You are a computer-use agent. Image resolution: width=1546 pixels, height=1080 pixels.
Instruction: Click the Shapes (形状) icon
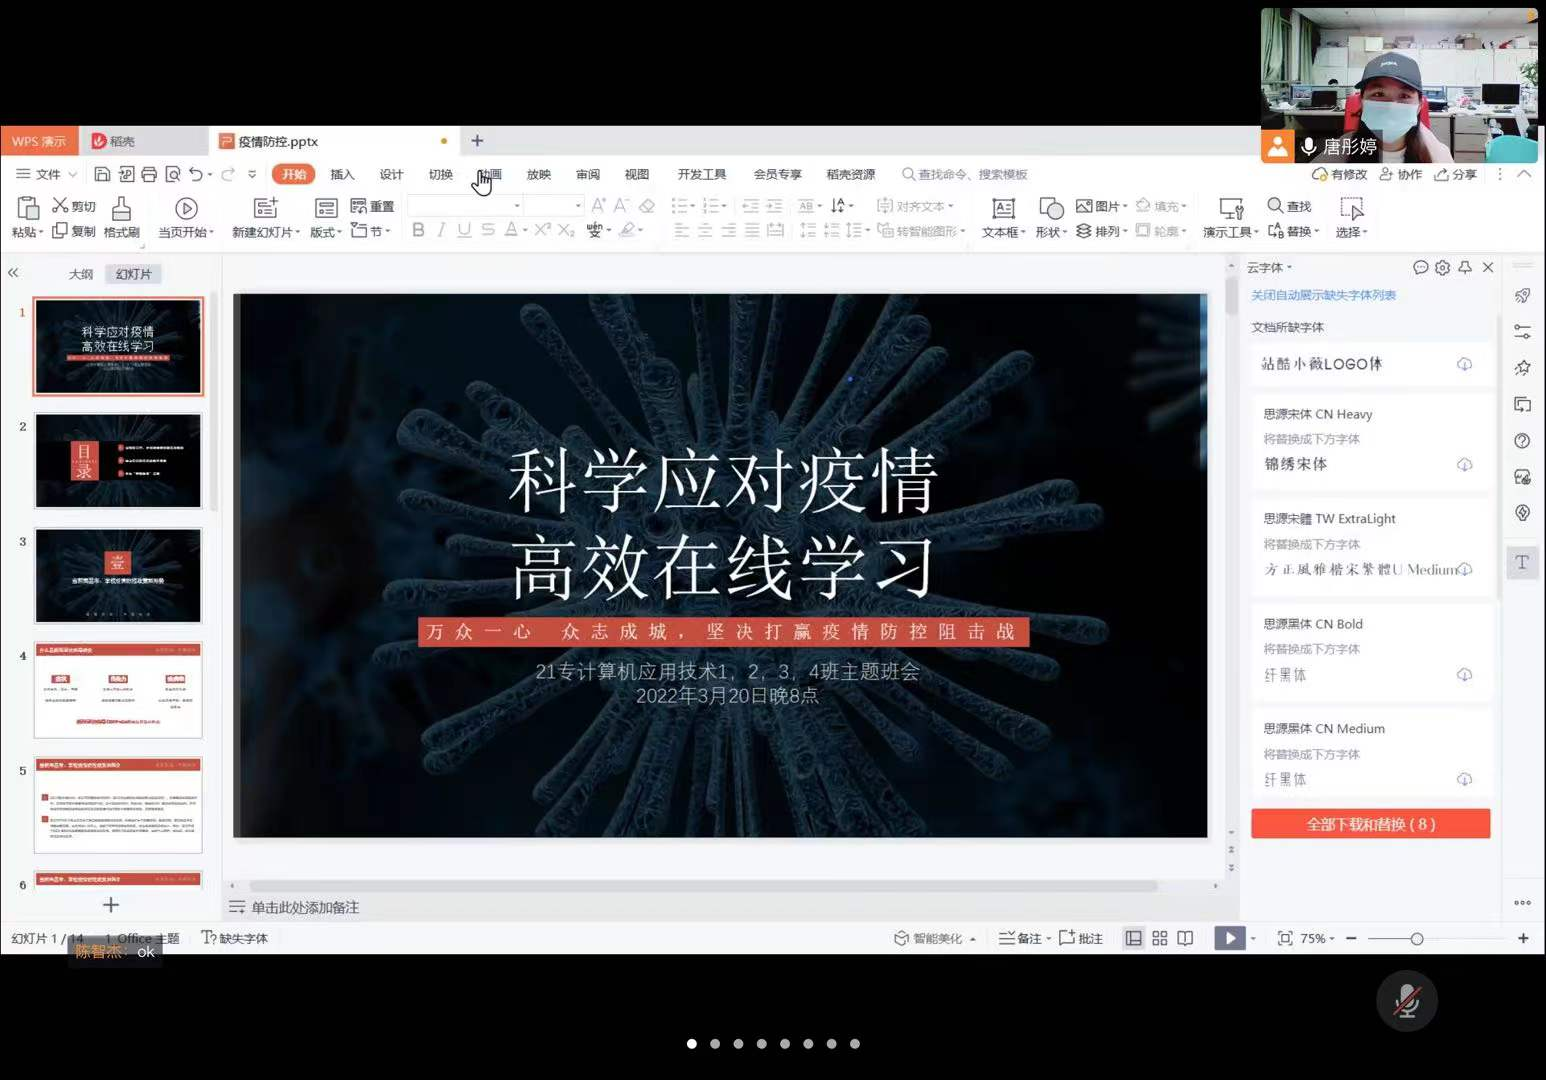pyautogui.click(x=1050, y=208)
